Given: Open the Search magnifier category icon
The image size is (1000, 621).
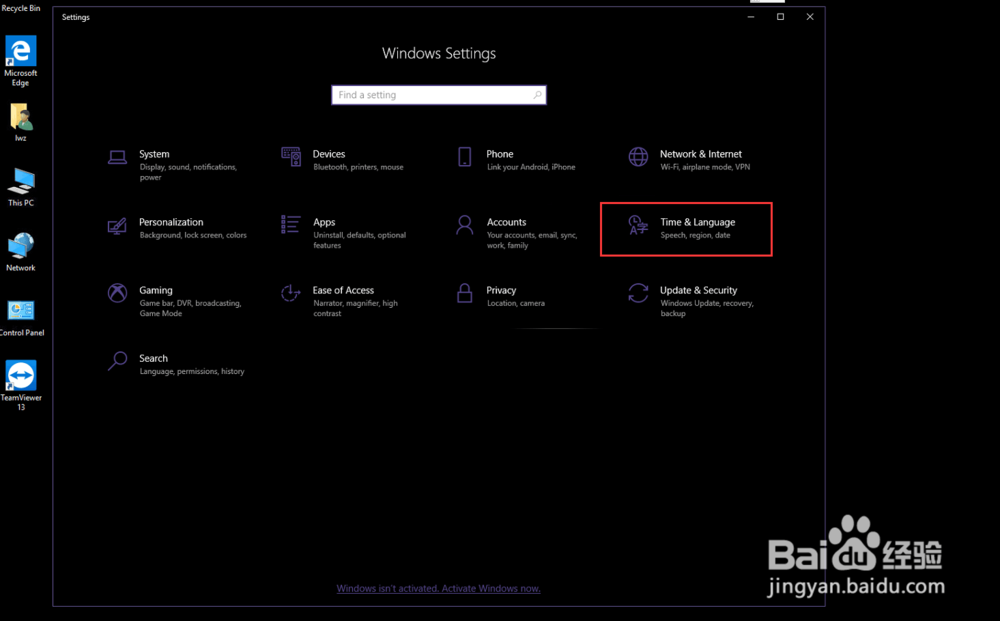Looking at the screenshot, I should (x=117, y=362).
